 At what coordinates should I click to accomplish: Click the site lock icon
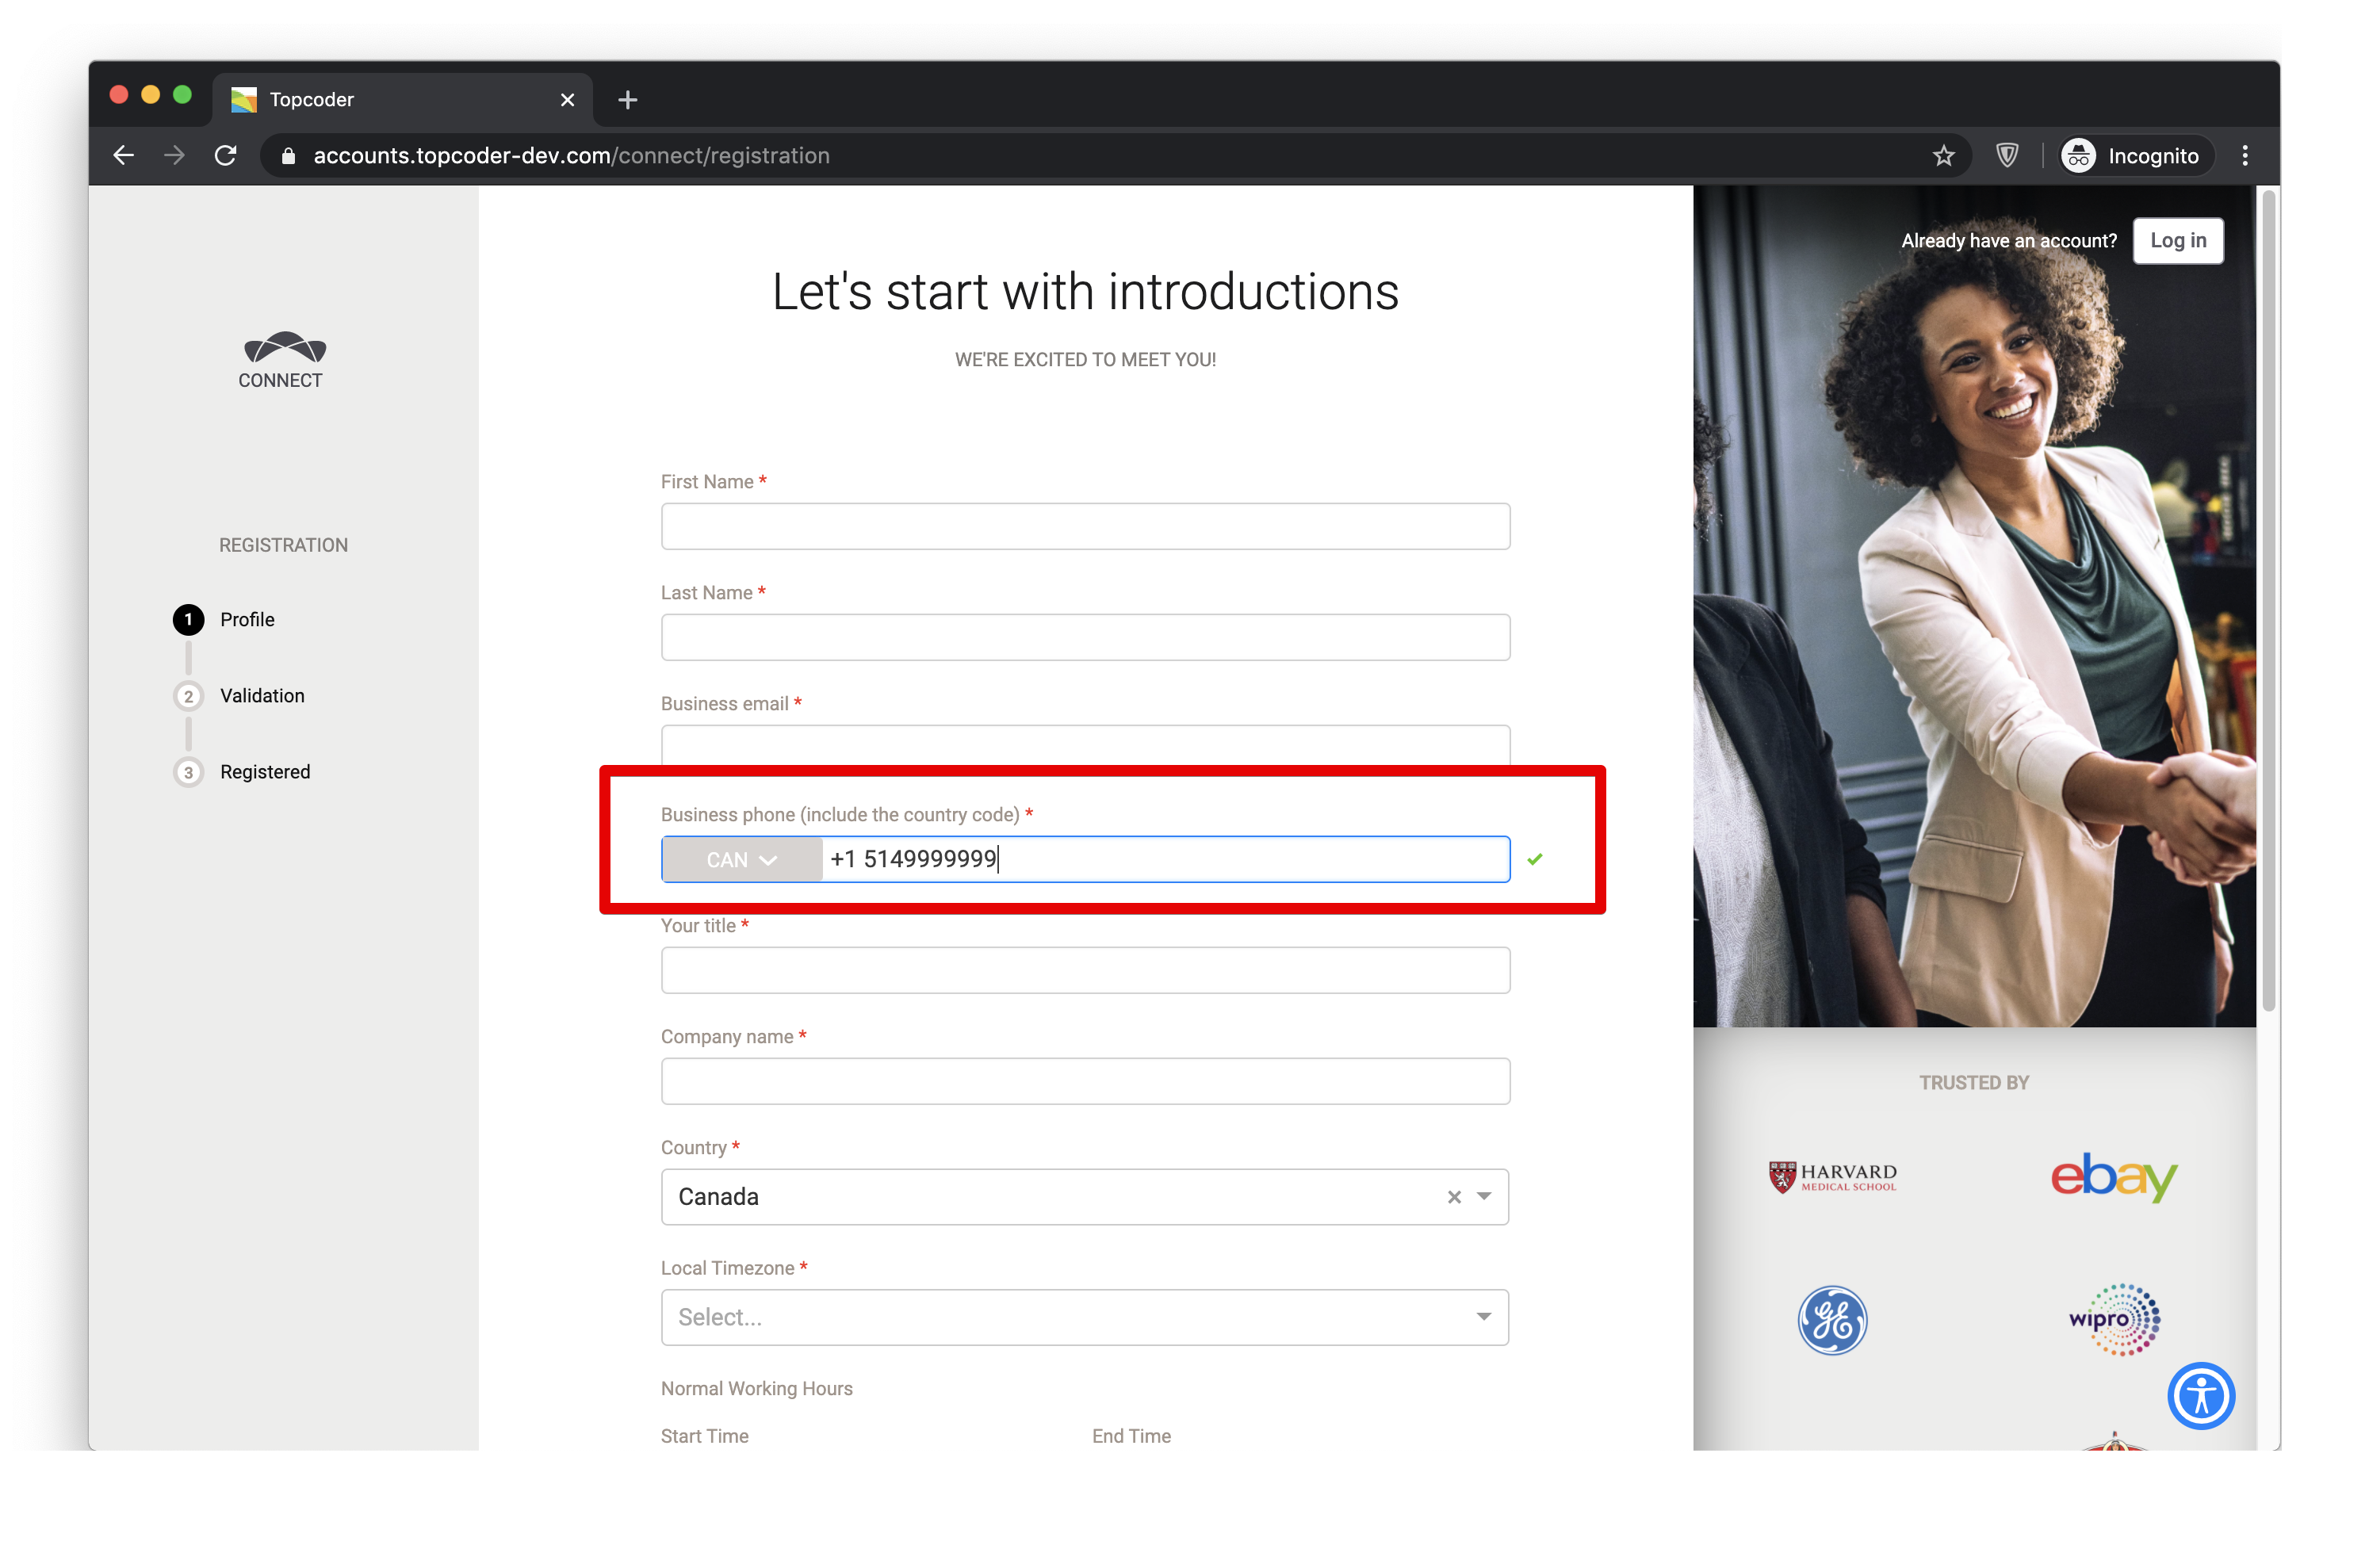point(288,156)
